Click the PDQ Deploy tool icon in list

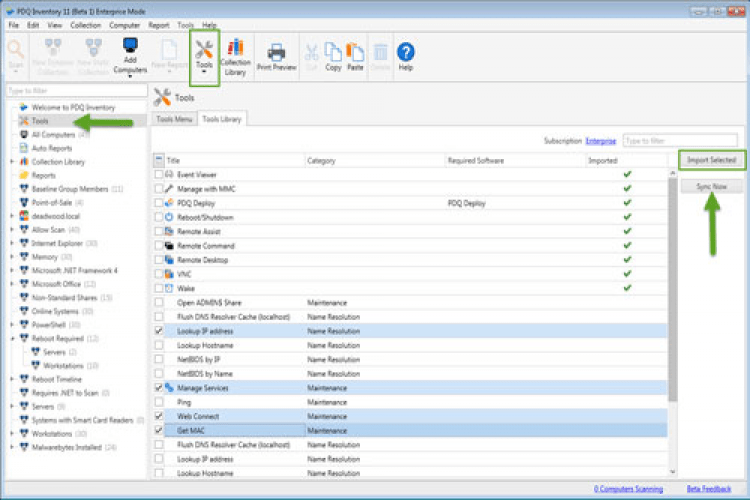point(169,202)
